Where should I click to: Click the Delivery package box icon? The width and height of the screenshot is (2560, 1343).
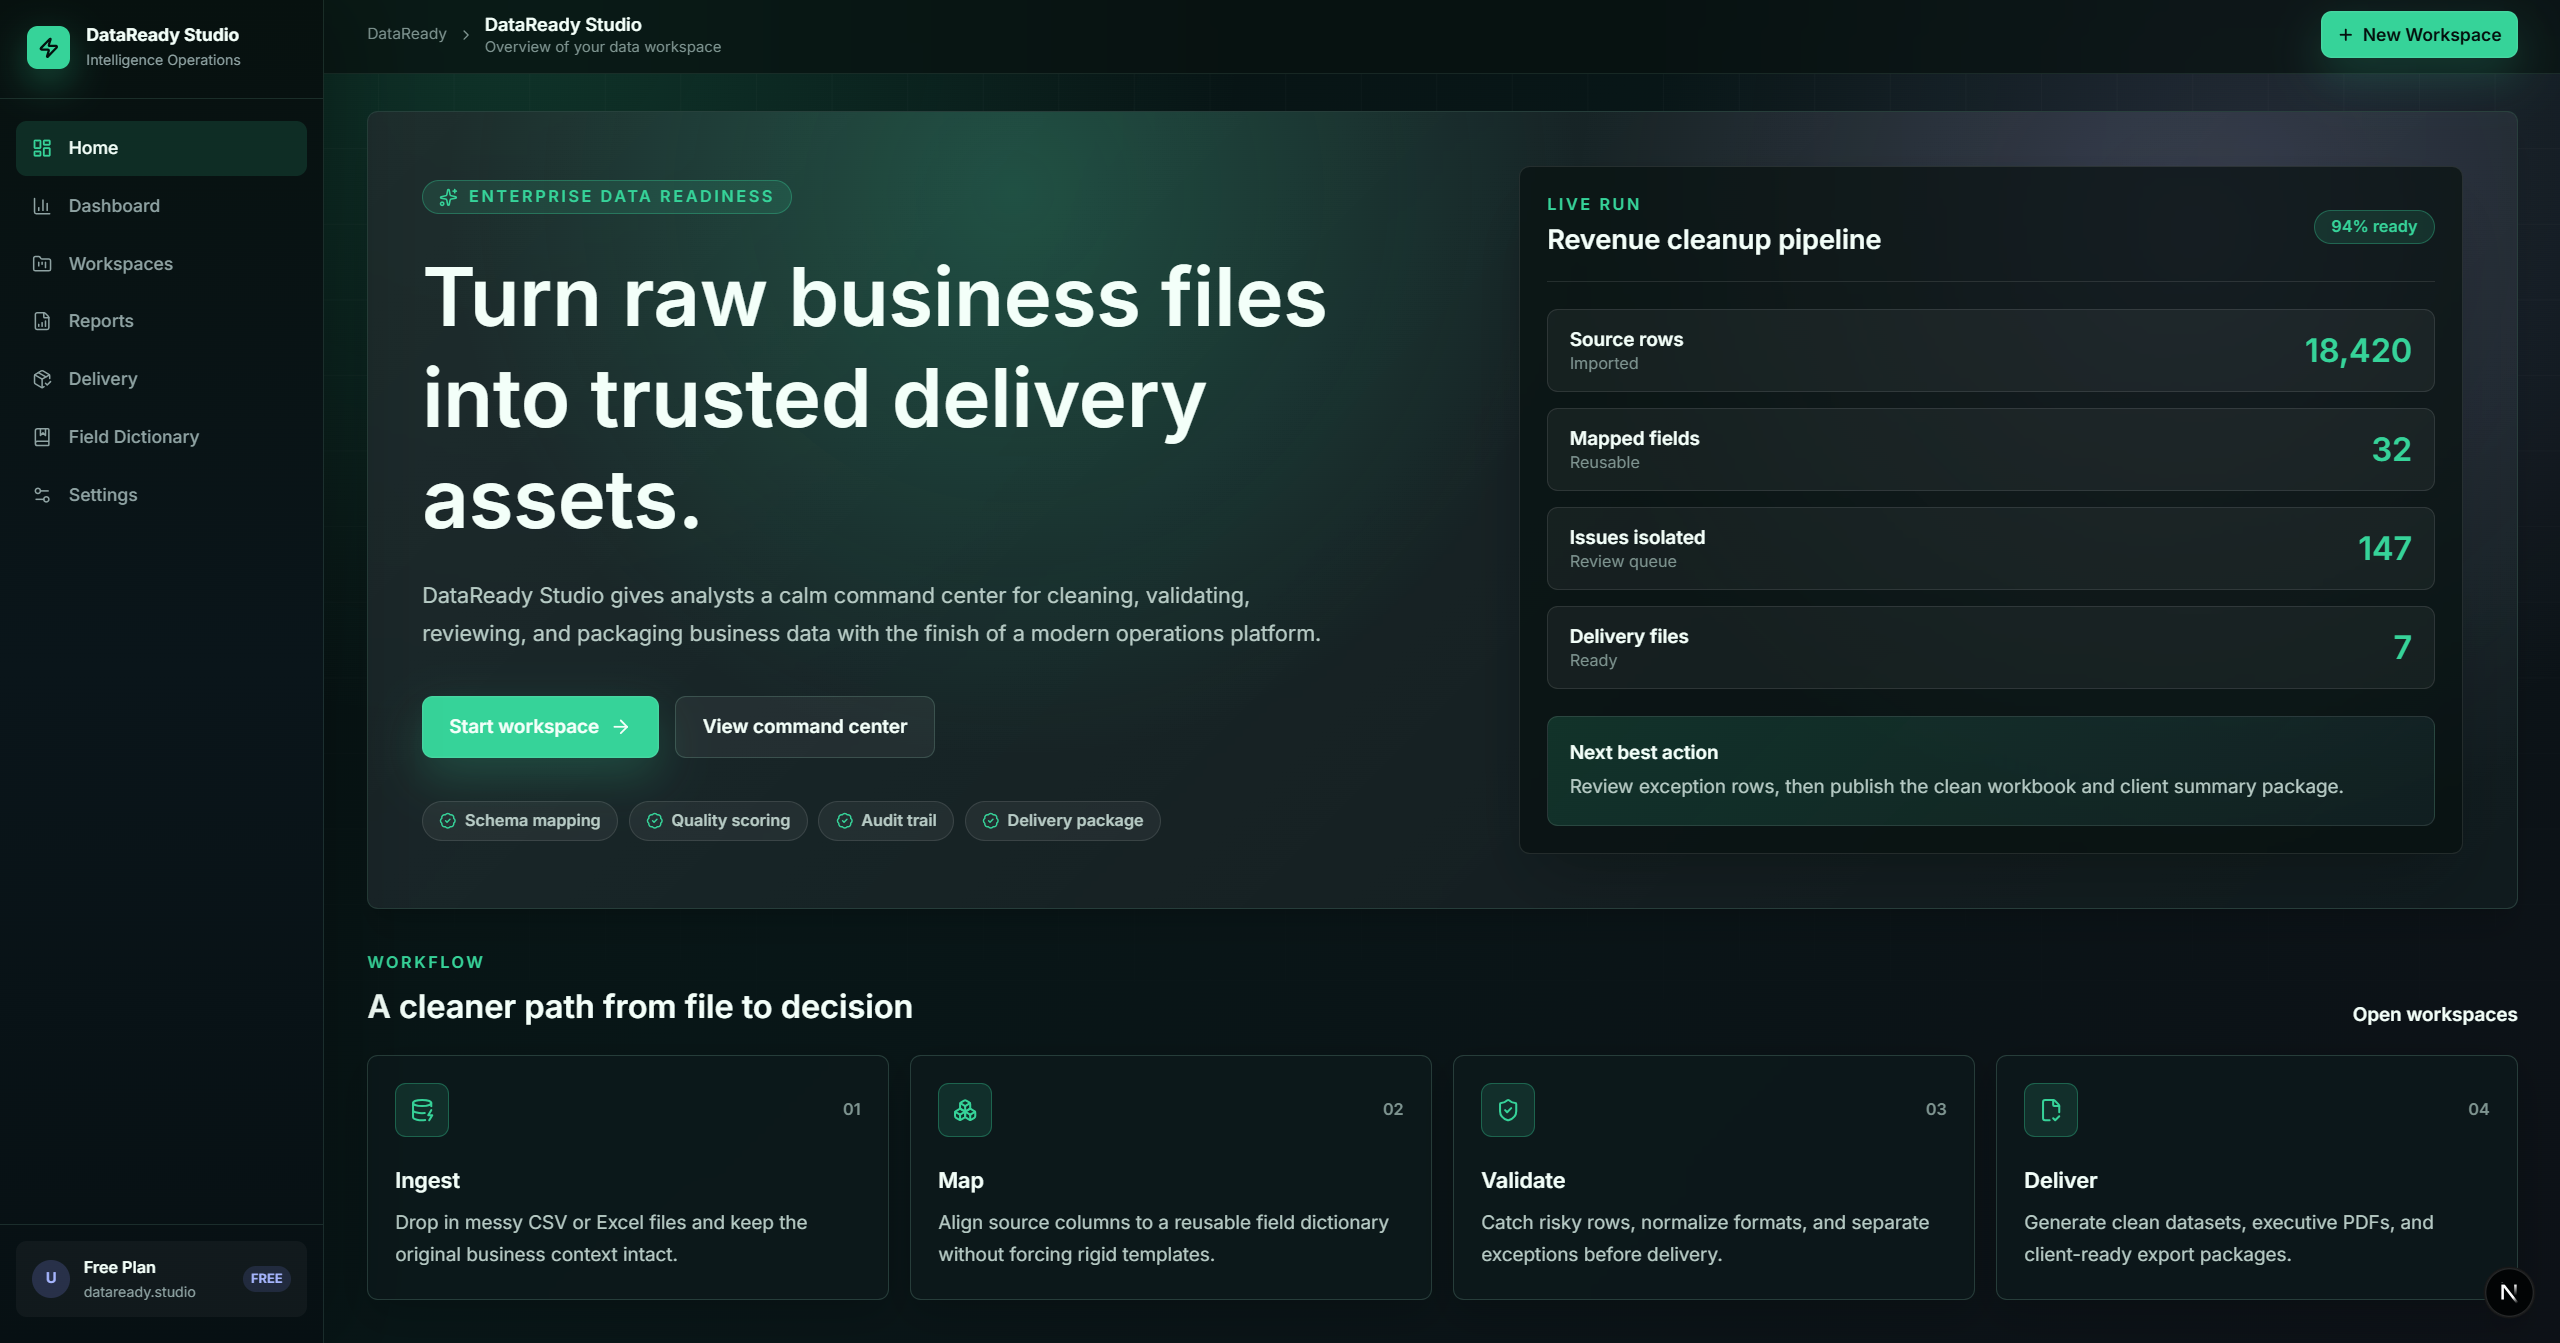pyautogui.click(x=42, y=379)
